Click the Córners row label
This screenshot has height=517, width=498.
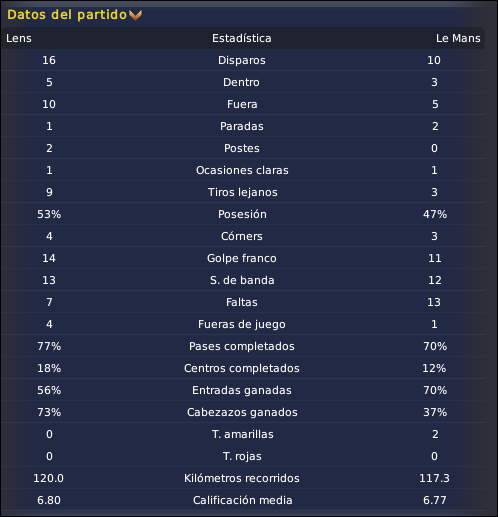click(242, 236)
